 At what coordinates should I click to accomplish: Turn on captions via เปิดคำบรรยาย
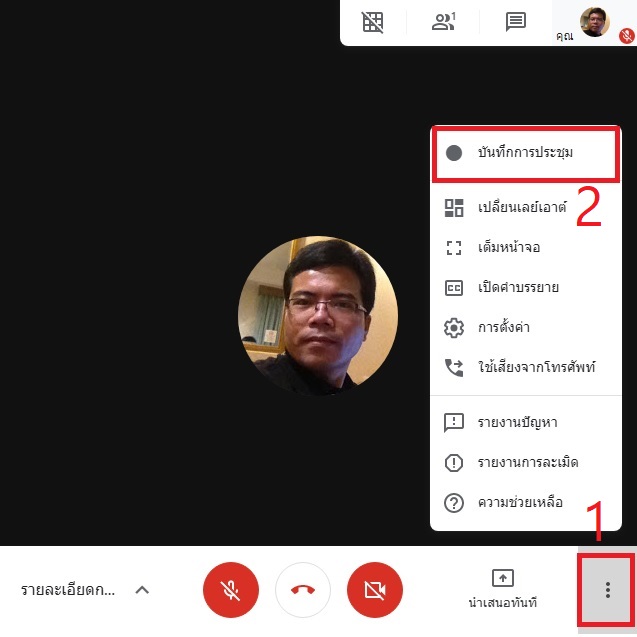[526, 288]
